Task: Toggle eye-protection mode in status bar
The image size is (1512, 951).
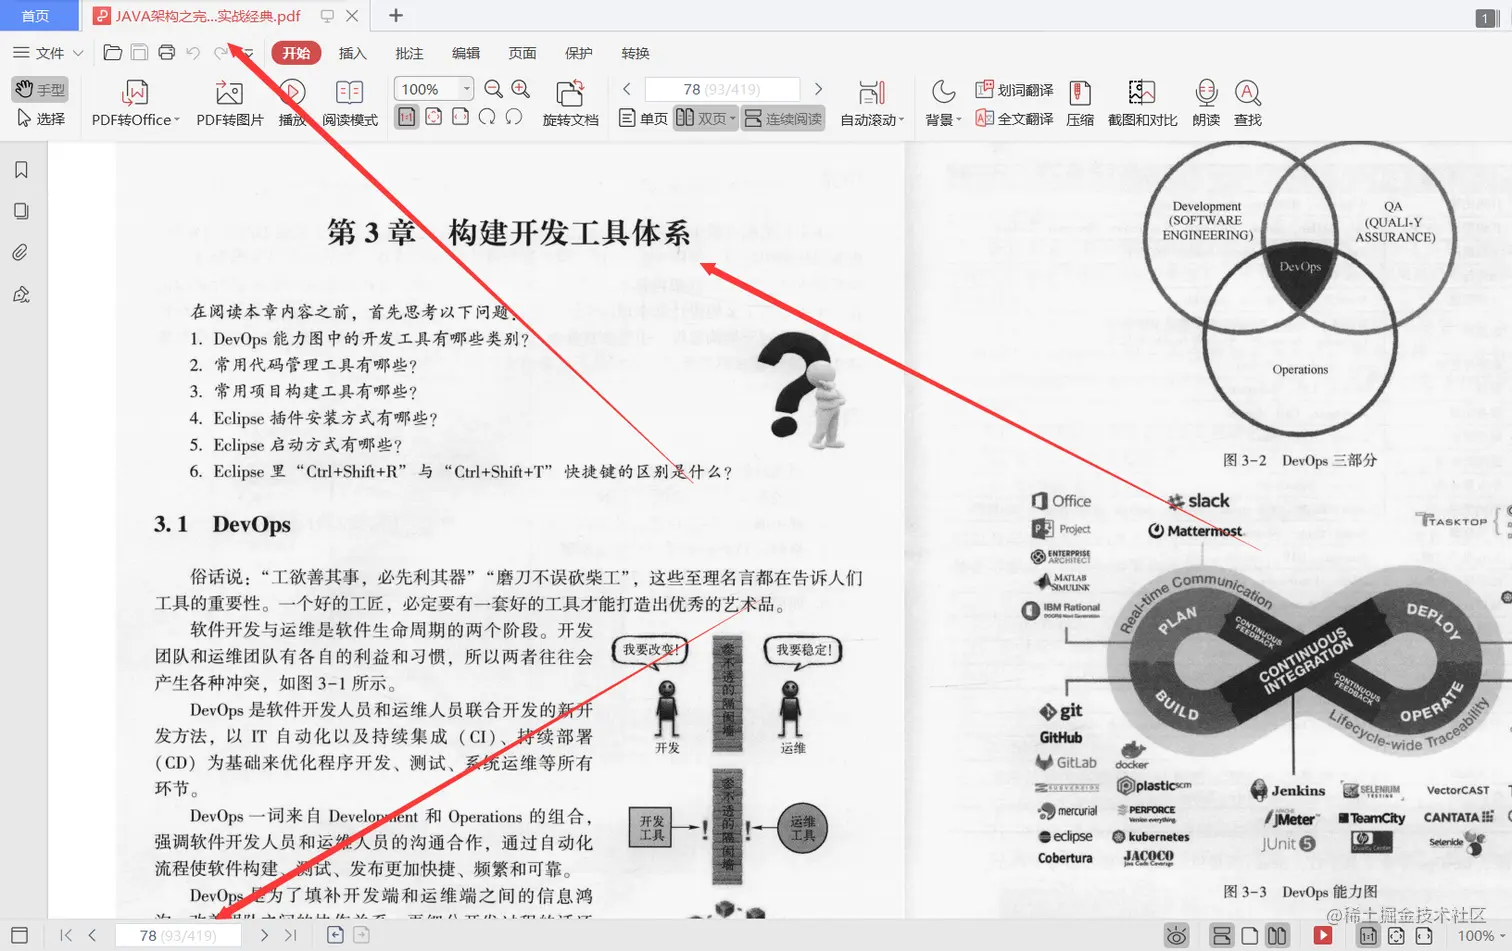Action: (1175, 934)
